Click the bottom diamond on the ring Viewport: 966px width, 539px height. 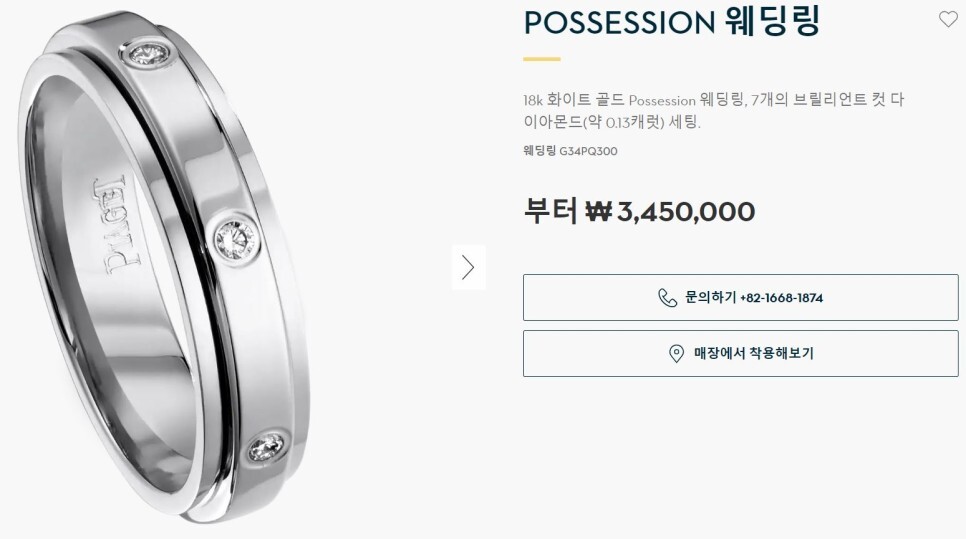267,447
